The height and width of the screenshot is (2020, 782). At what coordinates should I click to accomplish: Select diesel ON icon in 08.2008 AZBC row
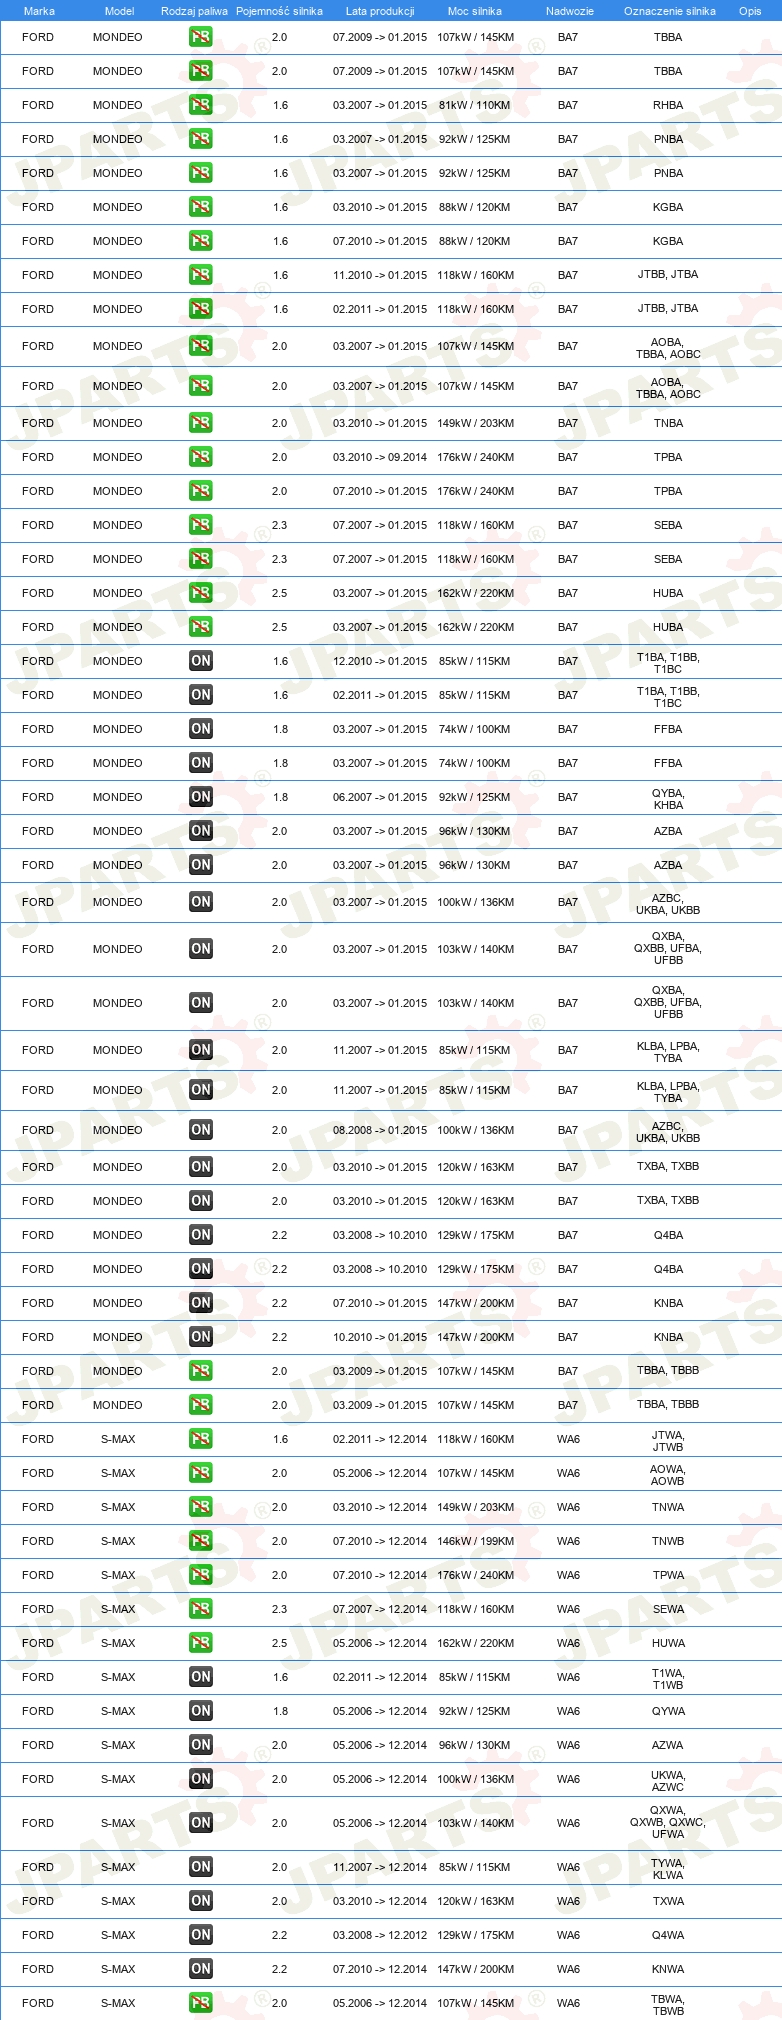(201, 1130)
